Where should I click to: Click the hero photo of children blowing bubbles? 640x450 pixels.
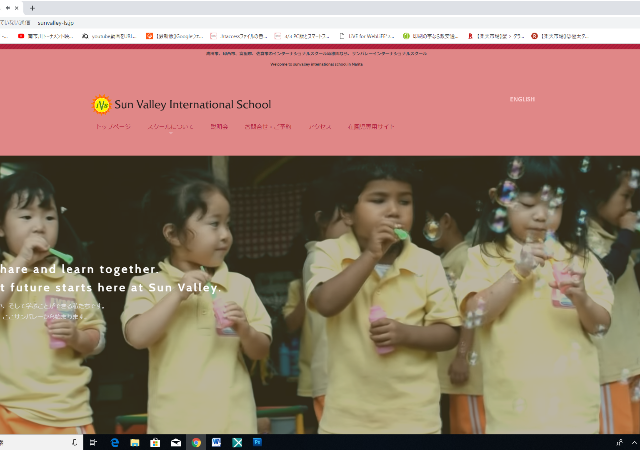[x=320, y=295]
